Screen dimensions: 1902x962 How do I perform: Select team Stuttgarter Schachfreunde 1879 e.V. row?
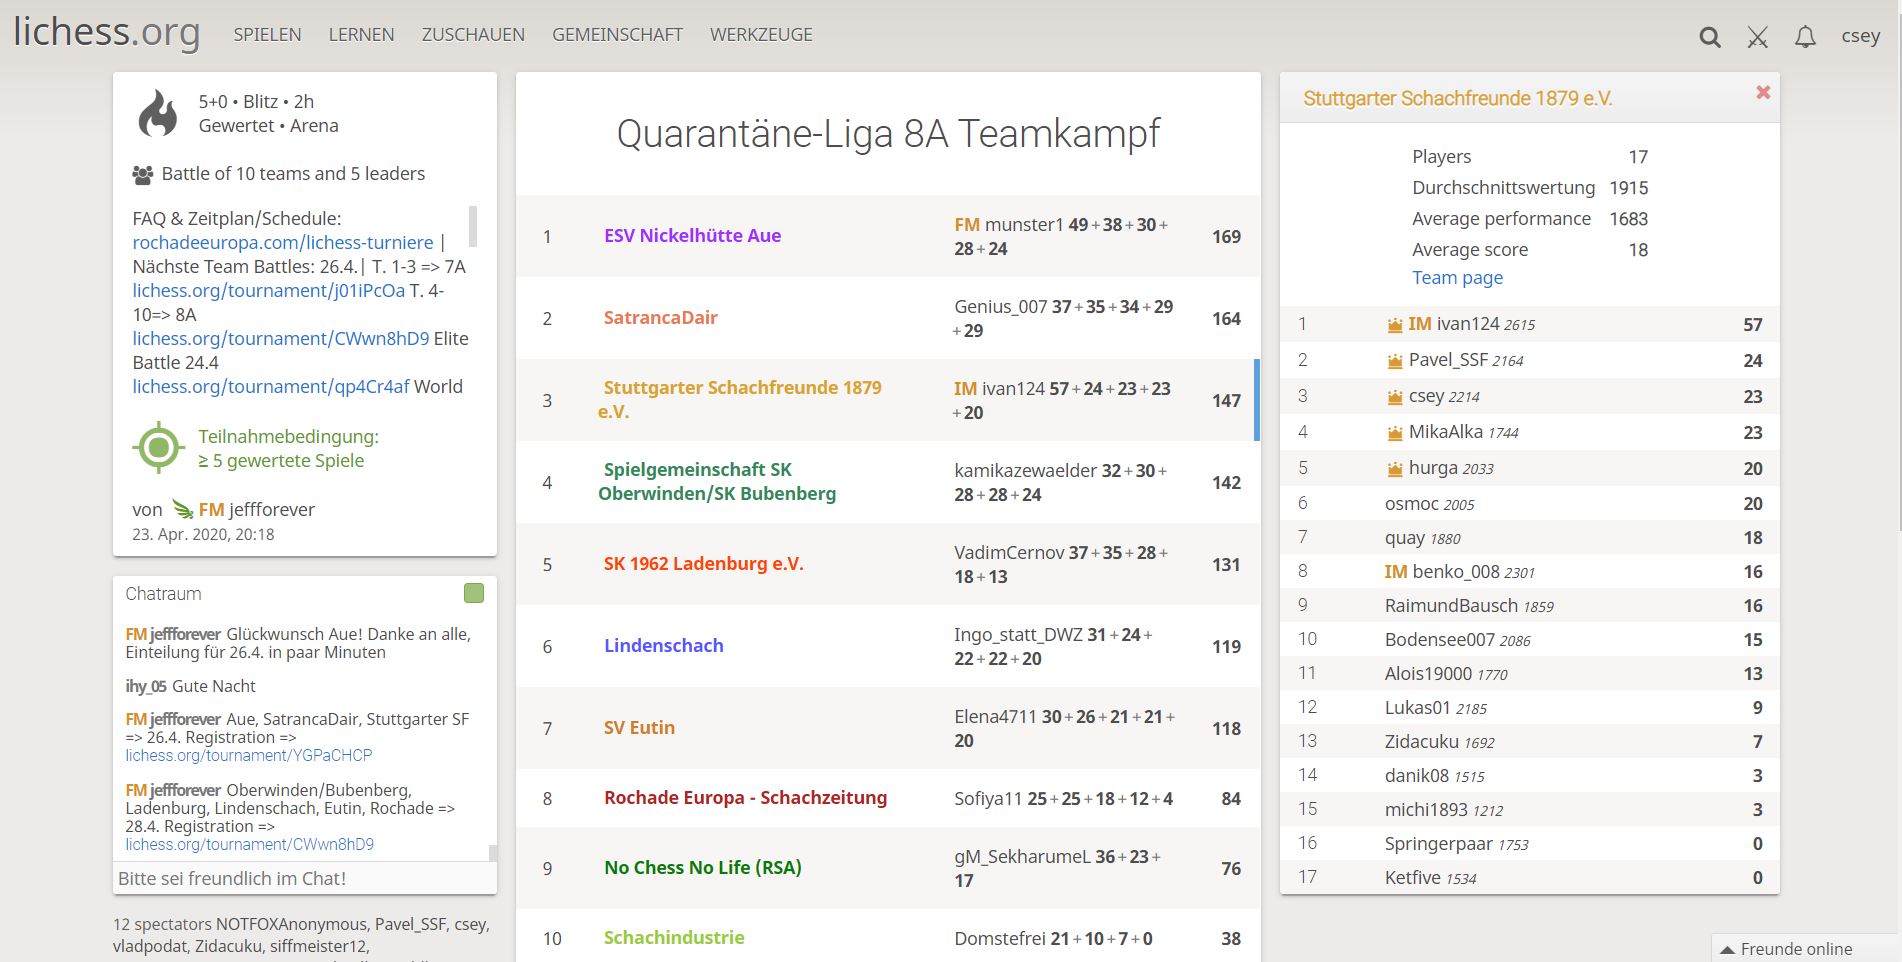pos(887,400)
